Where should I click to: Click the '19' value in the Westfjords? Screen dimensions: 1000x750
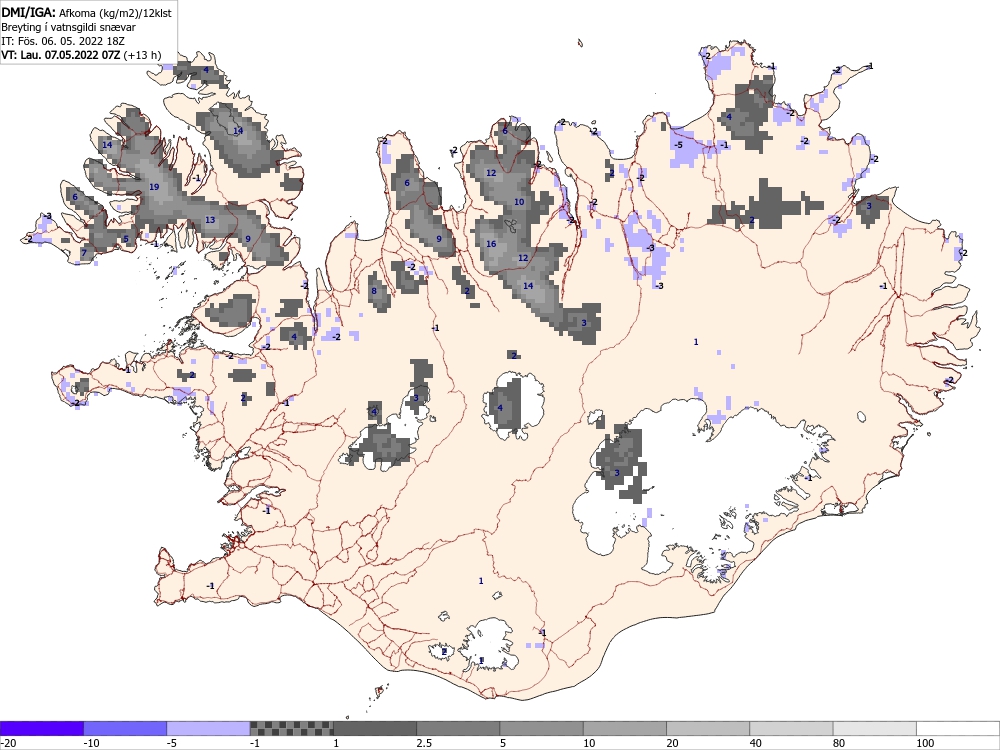pos(154,187)
